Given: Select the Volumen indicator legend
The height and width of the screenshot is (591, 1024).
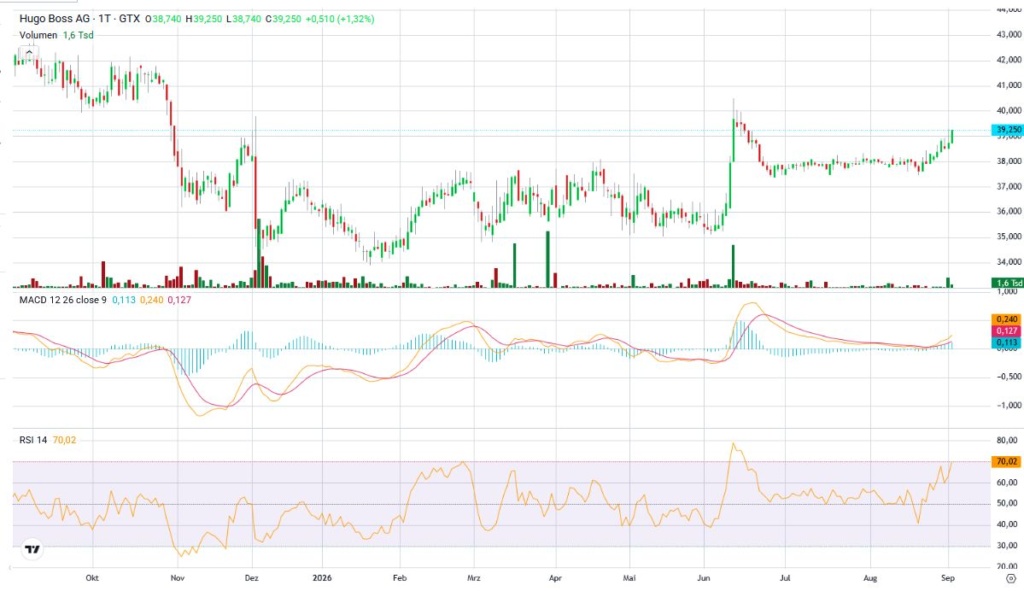Looking at the screenshot, I should tap(38, 35).
